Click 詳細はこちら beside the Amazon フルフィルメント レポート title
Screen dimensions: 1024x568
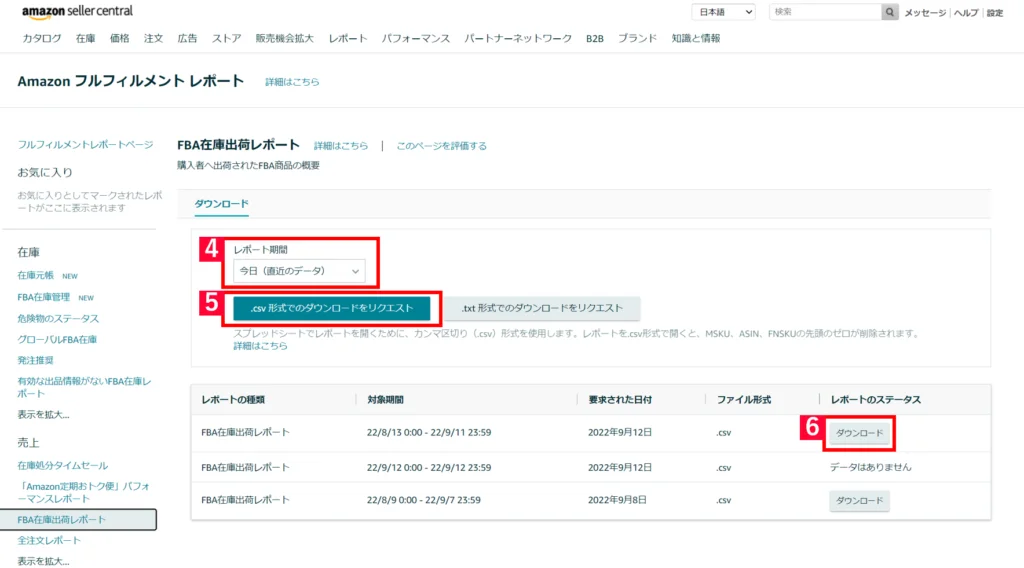(x=292, y=82)
